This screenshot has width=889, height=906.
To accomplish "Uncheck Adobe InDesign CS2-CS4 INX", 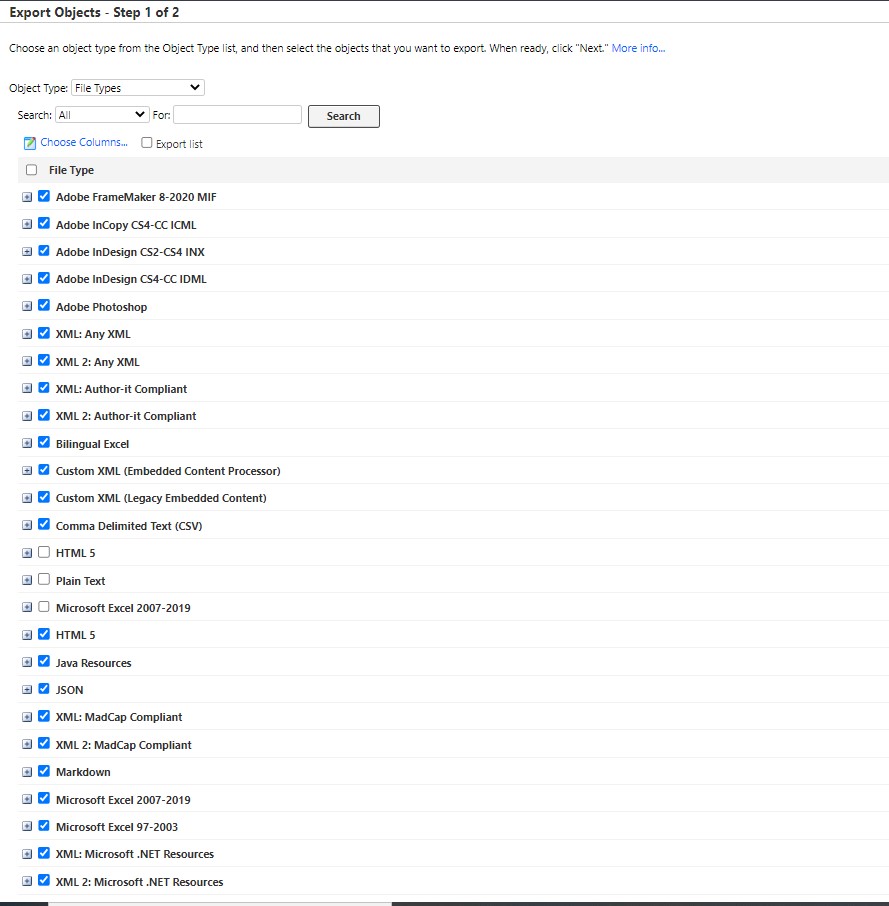I will (44, 251).
